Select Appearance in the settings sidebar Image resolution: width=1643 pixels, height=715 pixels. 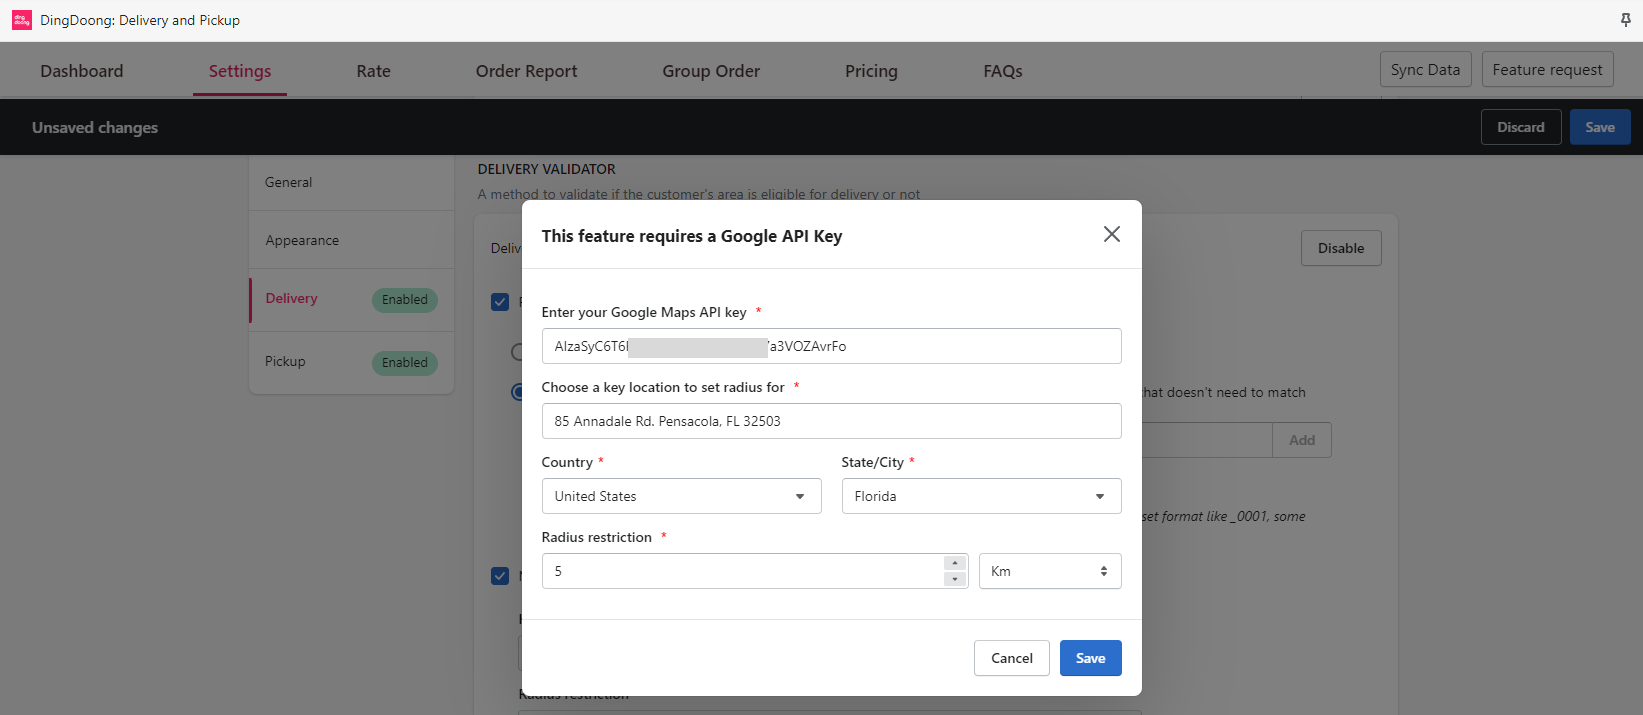pyautogui.click(x=302, y=240)
